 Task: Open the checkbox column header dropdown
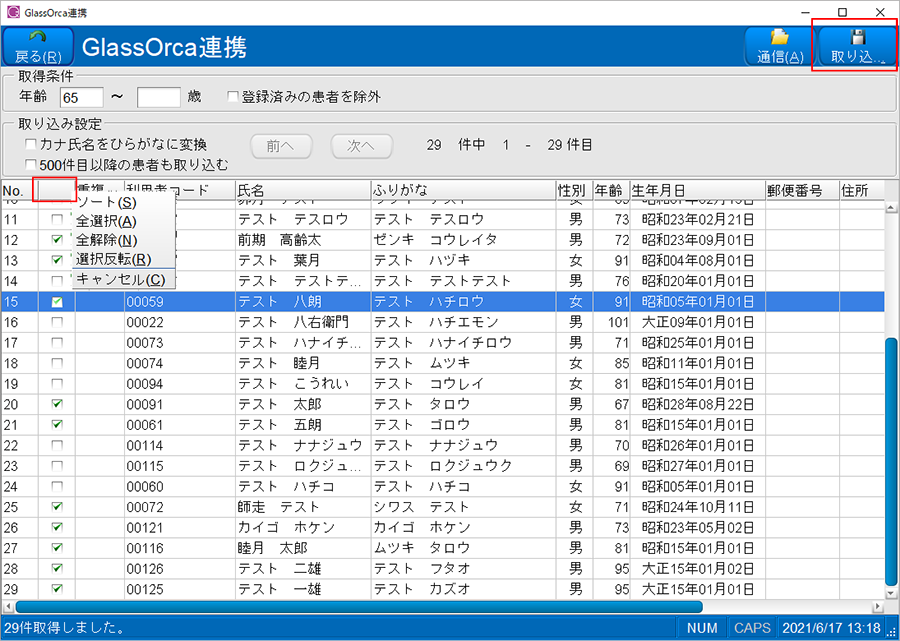coord(54,189)
